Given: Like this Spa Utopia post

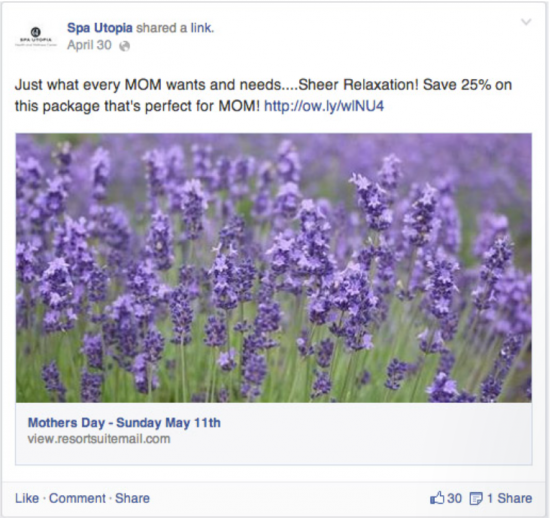Looking at the screenshot, I should pos(27,498).
